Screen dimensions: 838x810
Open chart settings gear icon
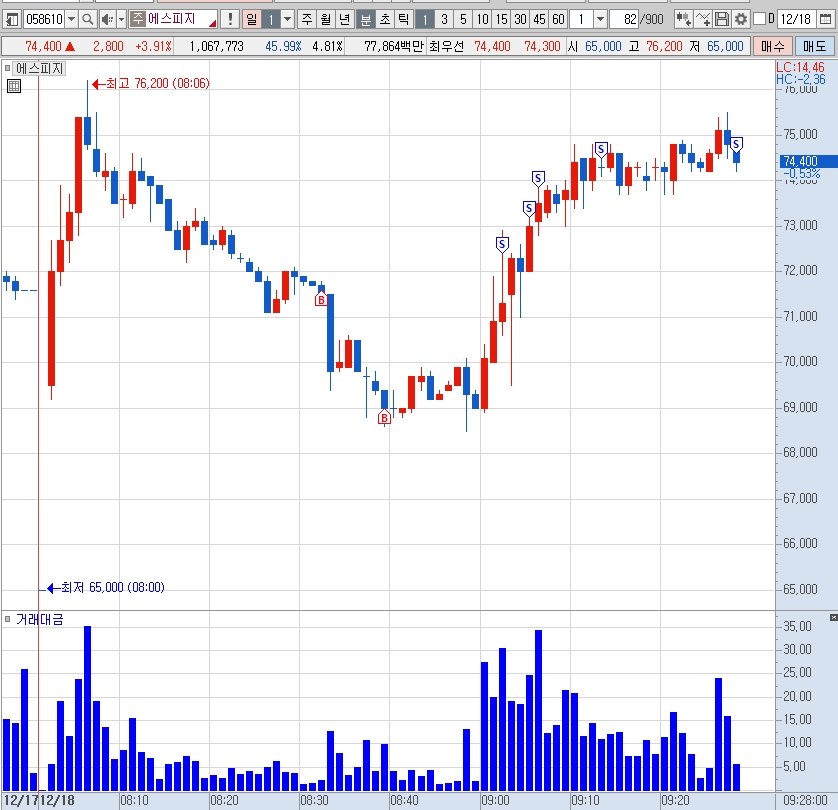click(741, 20)
